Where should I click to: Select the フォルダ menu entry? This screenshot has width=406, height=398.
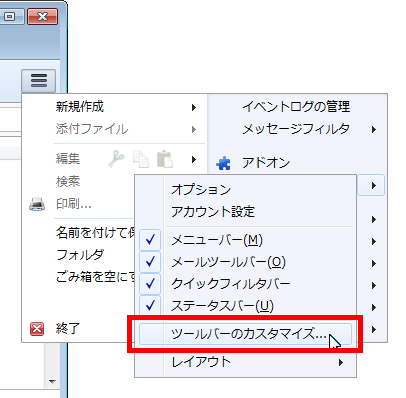tap(80, 255)
